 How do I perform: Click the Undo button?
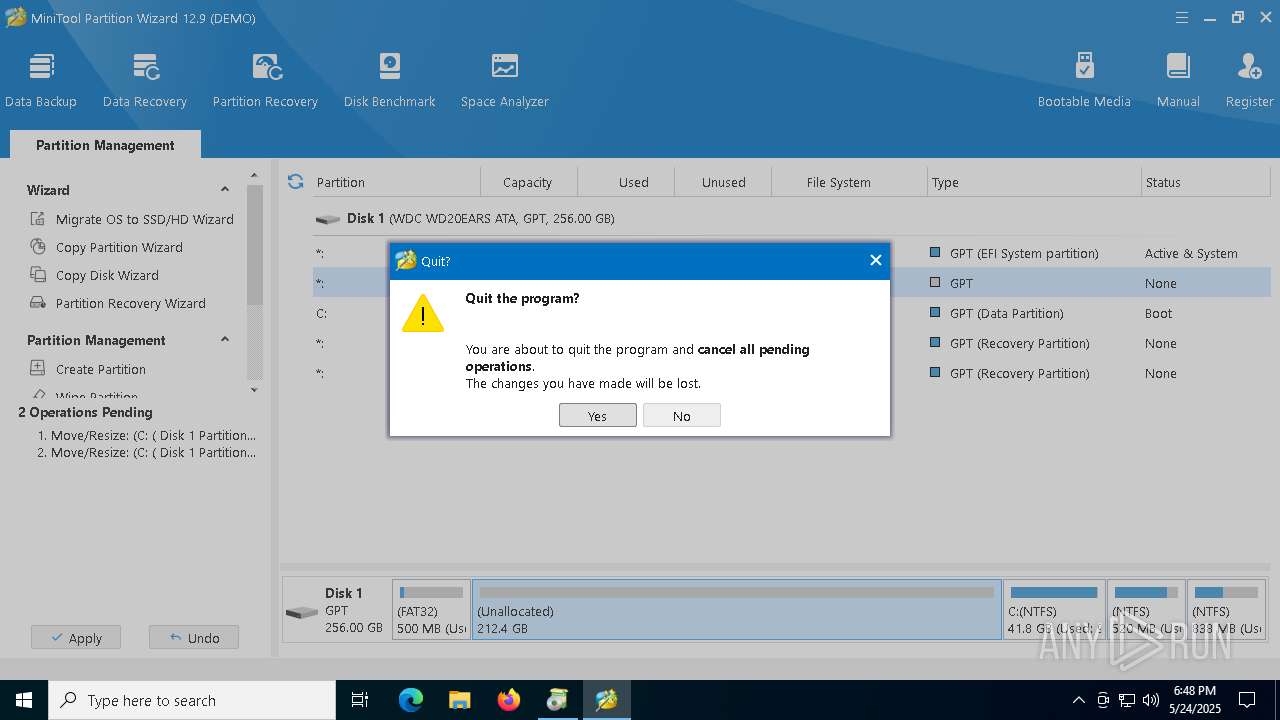pos(194,637)
